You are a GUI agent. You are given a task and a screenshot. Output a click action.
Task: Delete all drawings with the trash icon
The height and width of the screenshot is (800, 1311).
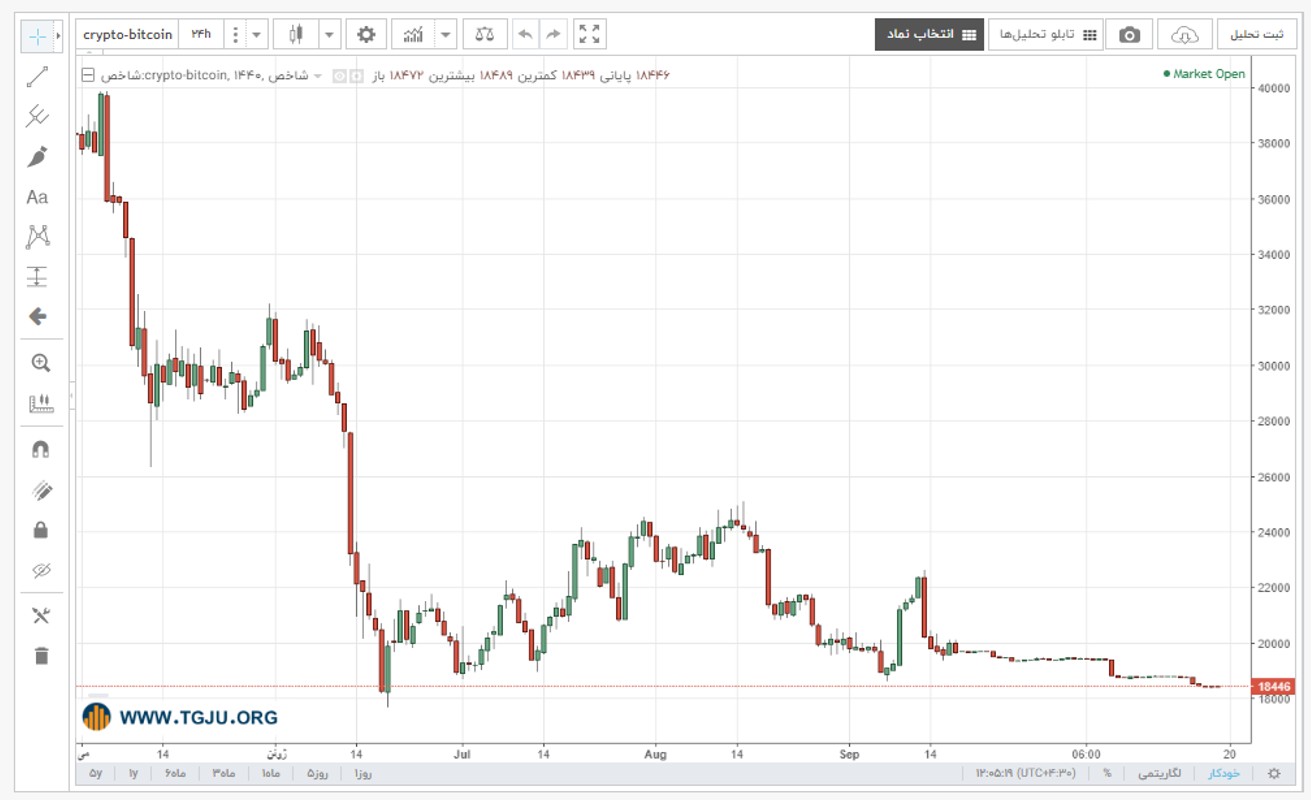tap(40, 656)
